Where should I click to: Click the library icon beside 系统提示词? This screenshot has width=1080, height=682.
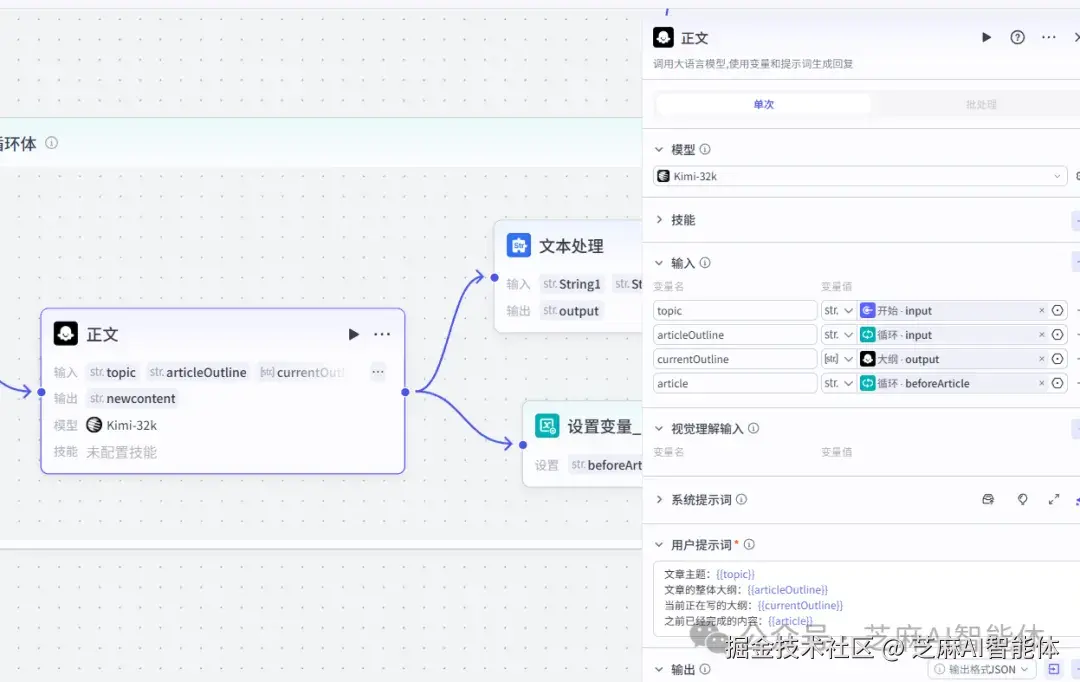click(x=988, y=499)
